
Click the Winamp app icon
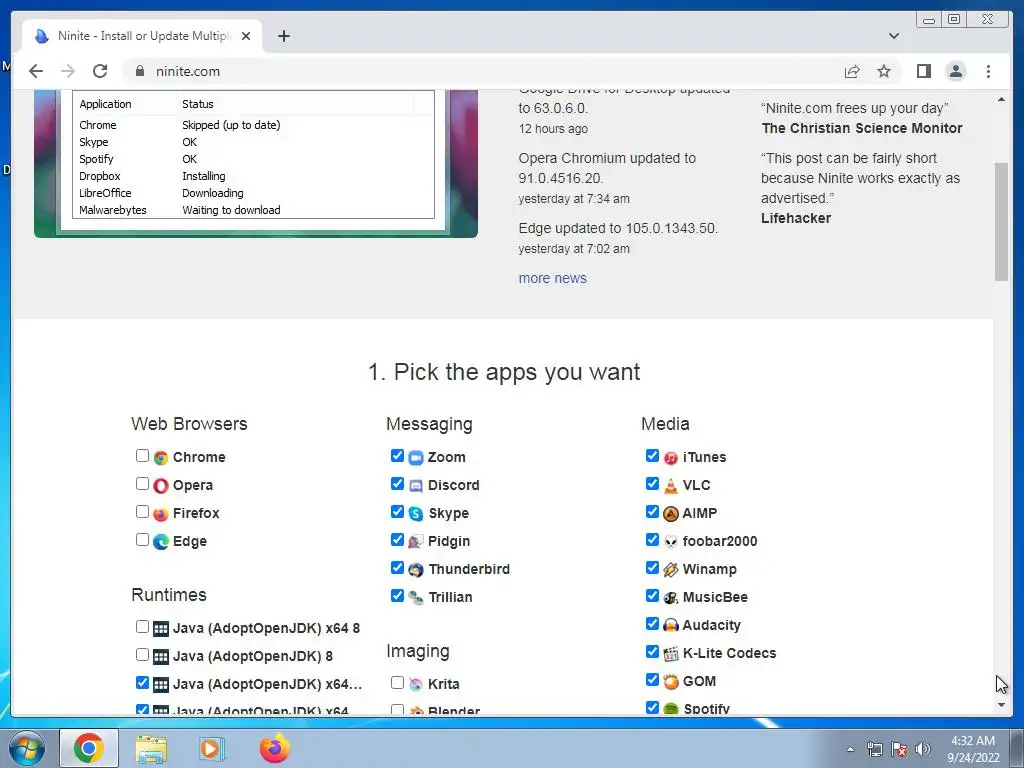[671, 569]
